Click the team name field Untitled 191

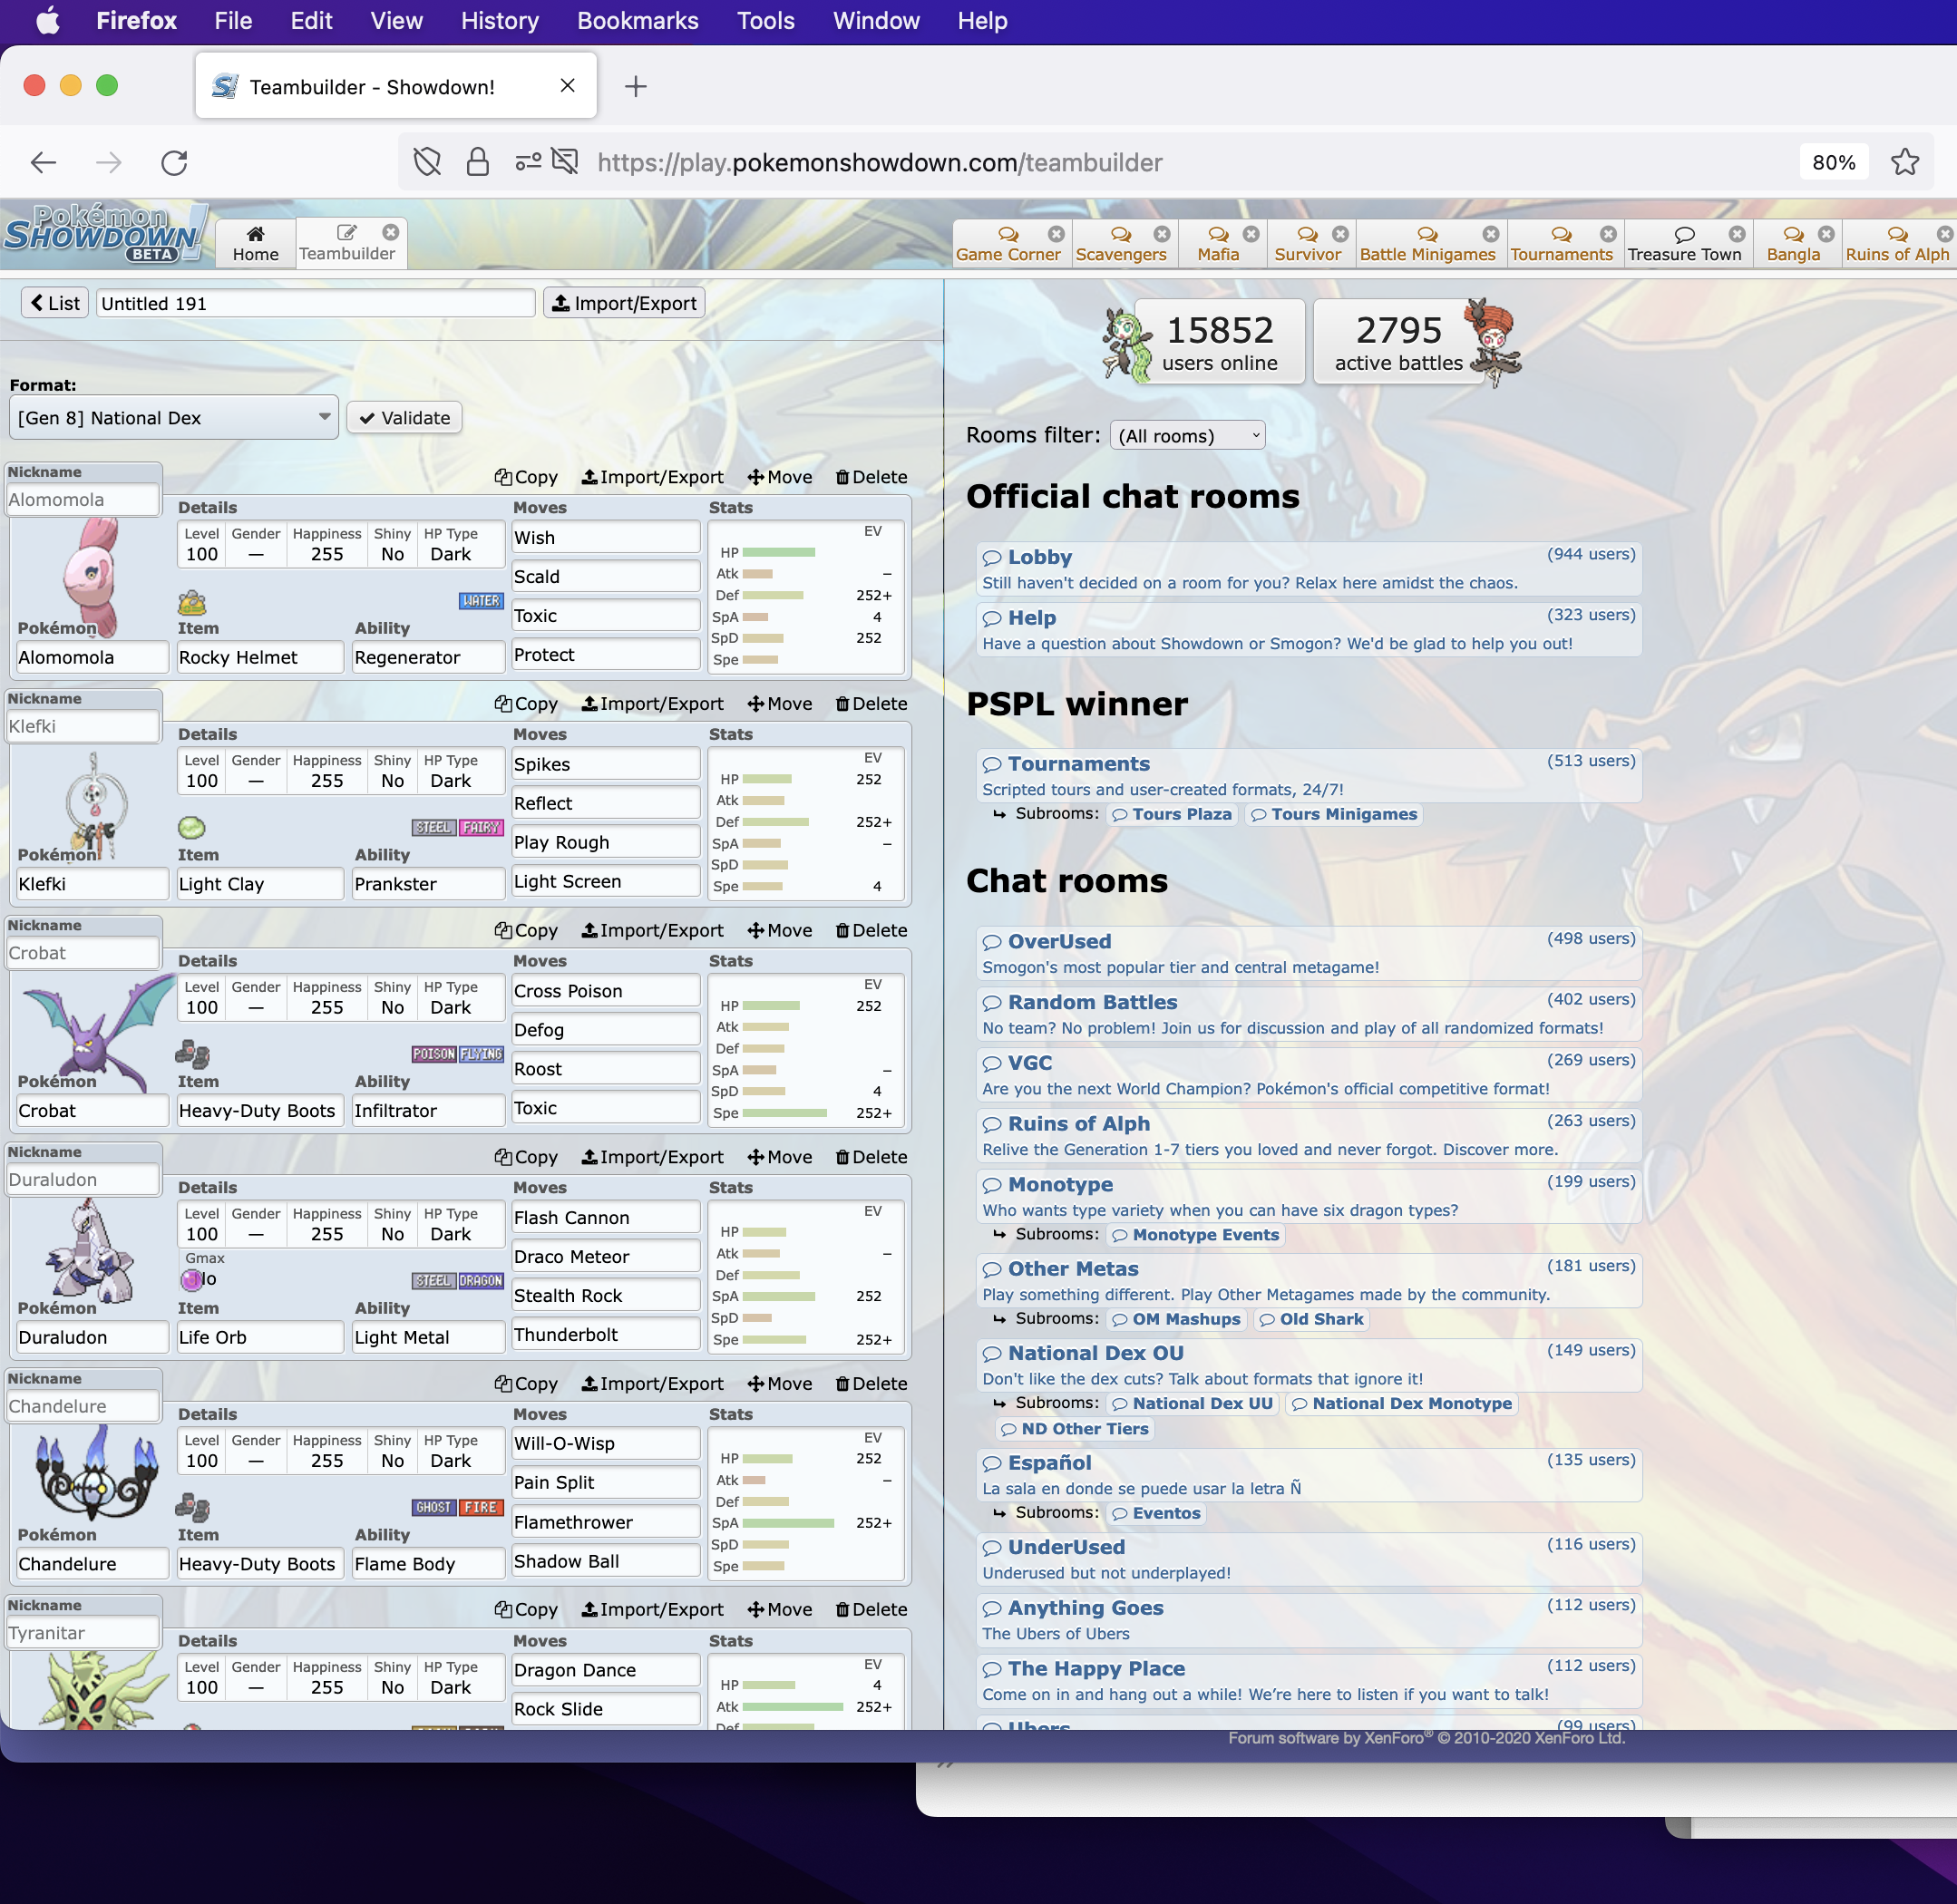(315, 304)
